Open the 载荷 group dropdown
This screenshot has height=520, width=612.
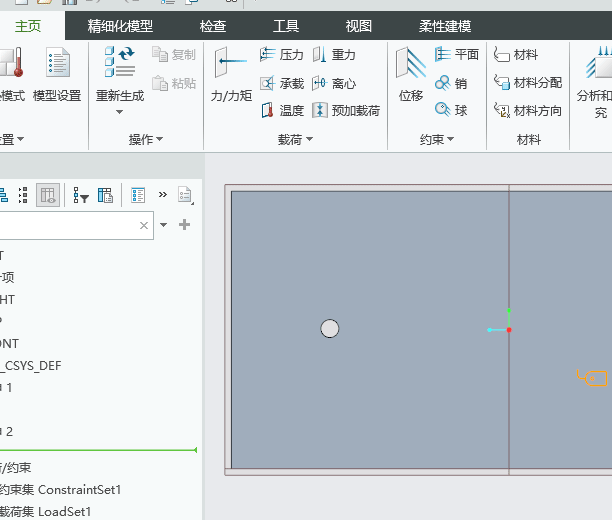[x=295, y=139]
